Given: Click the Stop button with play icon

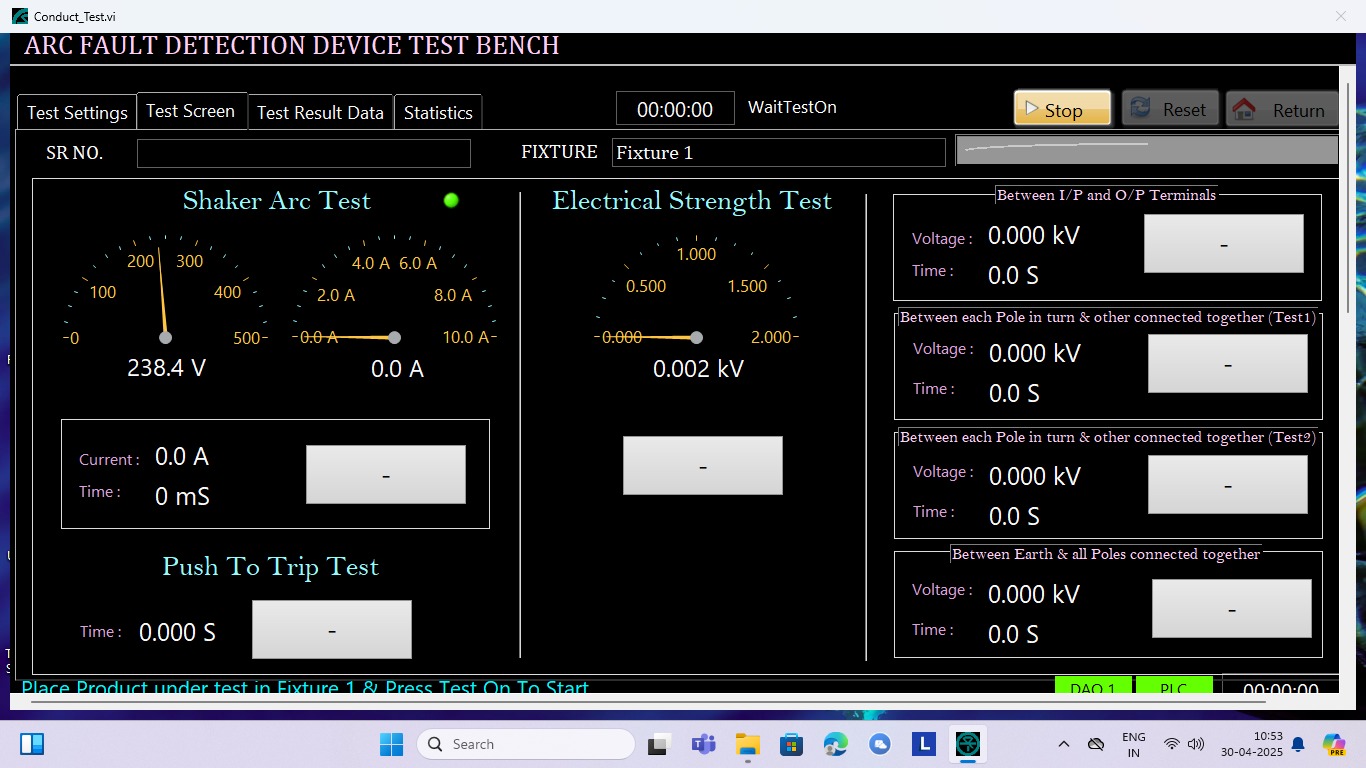Looking at the screenshot, I should [x=1062, y=109].
